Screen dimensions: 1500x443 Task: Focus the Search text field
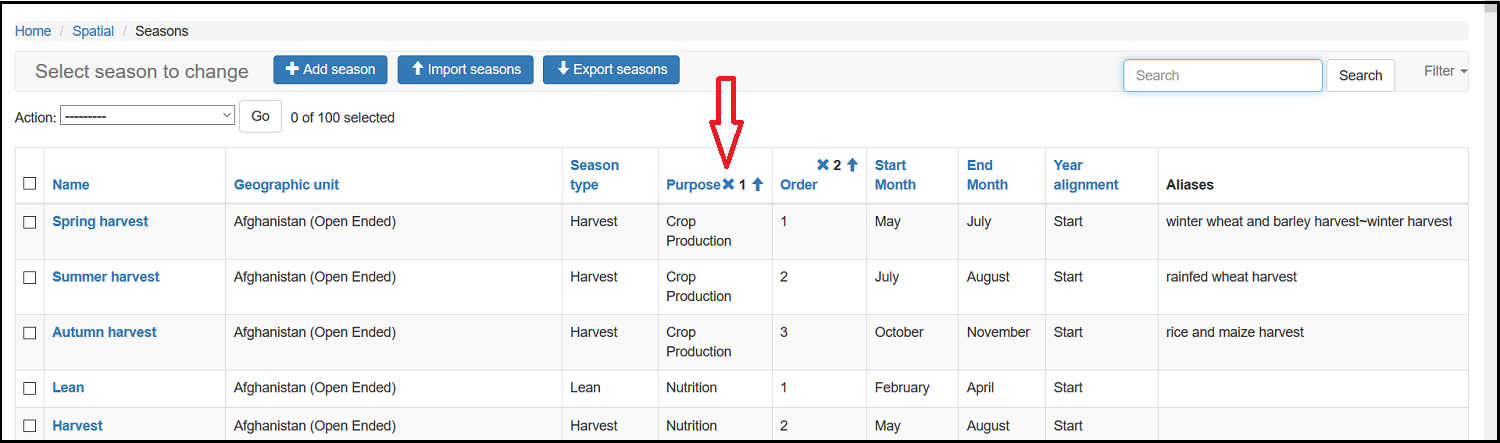[1222, 75]
